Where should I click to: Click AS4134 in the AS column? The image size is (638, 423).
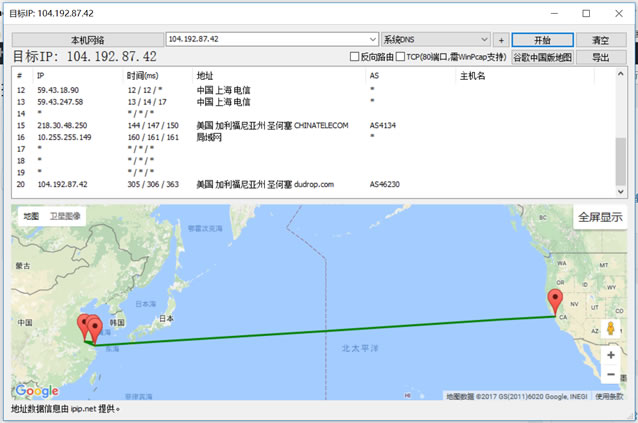(382, 125)
